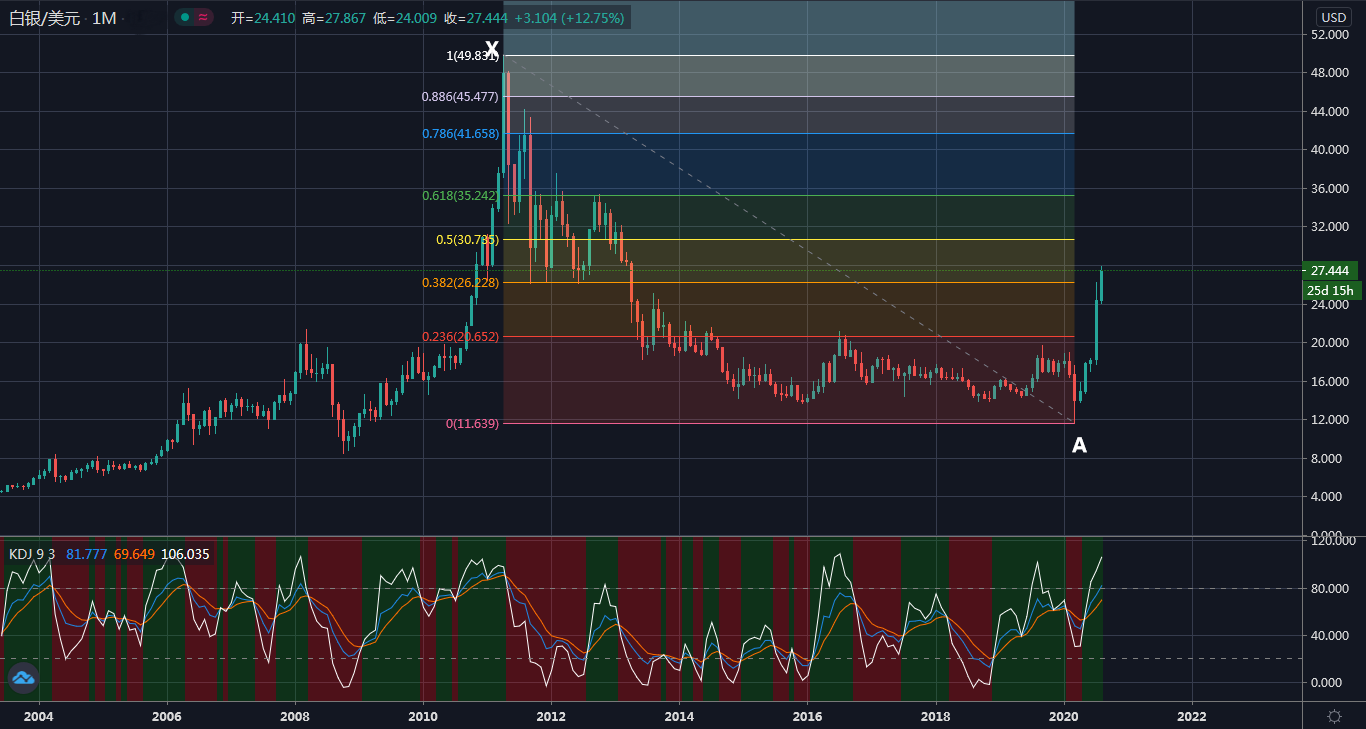Select the Fibonacci 0.5(30.735) level label
The image size is (1366, 729).
tap(467, 240)
